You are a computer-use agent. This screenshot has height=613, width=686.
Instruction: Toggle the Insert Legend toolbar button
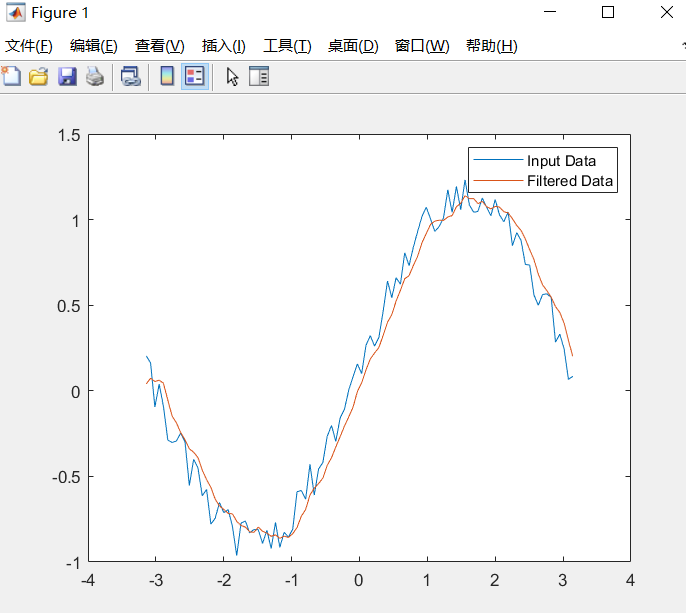[x=195, y=76]
